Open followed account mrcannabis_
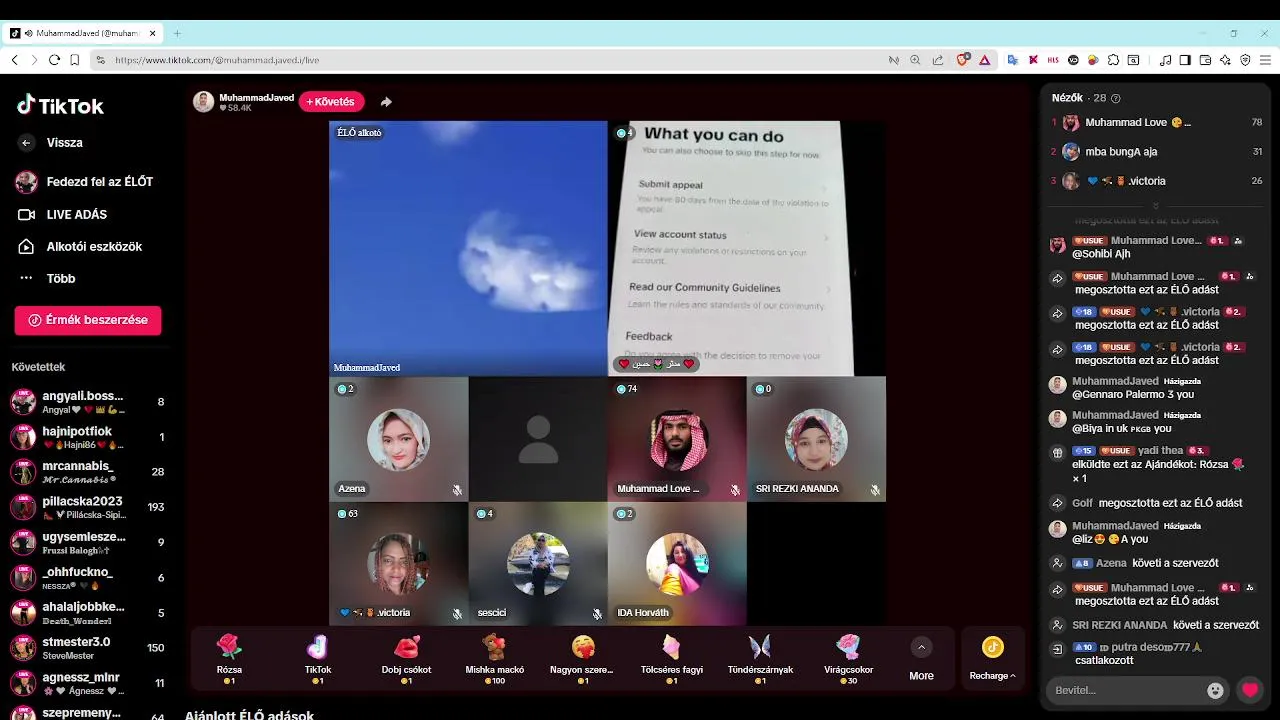This screenshot has height=720, width=1280. coord(88,472)
